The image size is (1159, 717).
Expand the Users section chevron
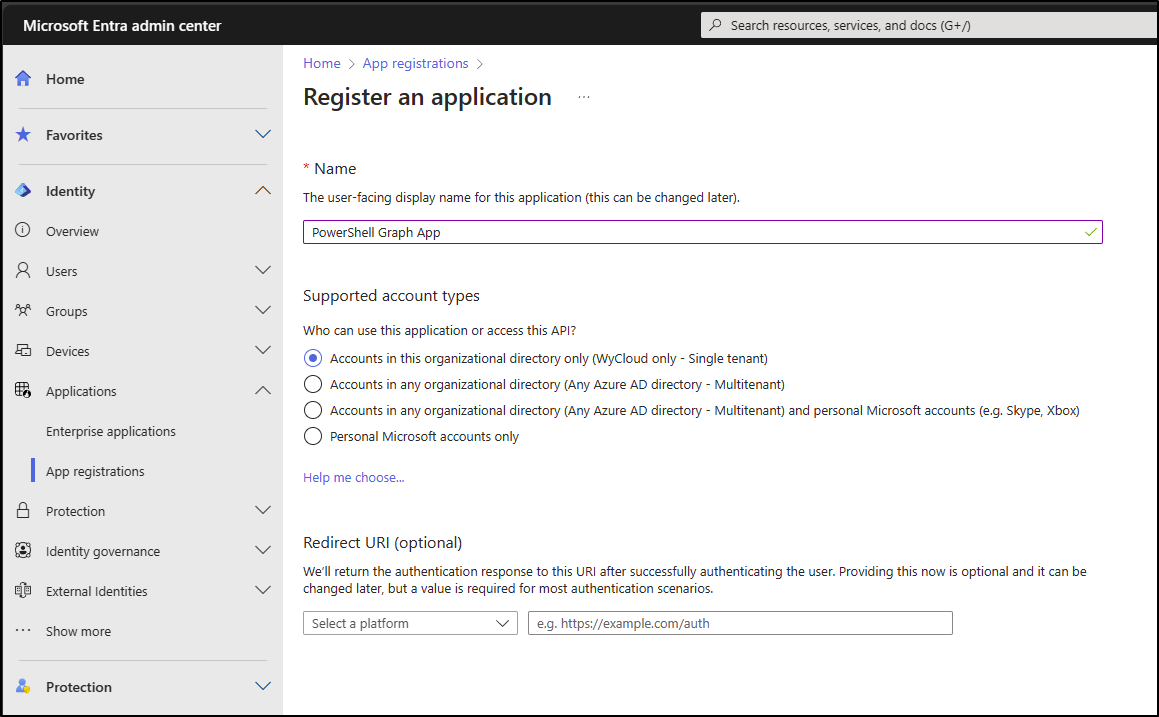[263, 271]
